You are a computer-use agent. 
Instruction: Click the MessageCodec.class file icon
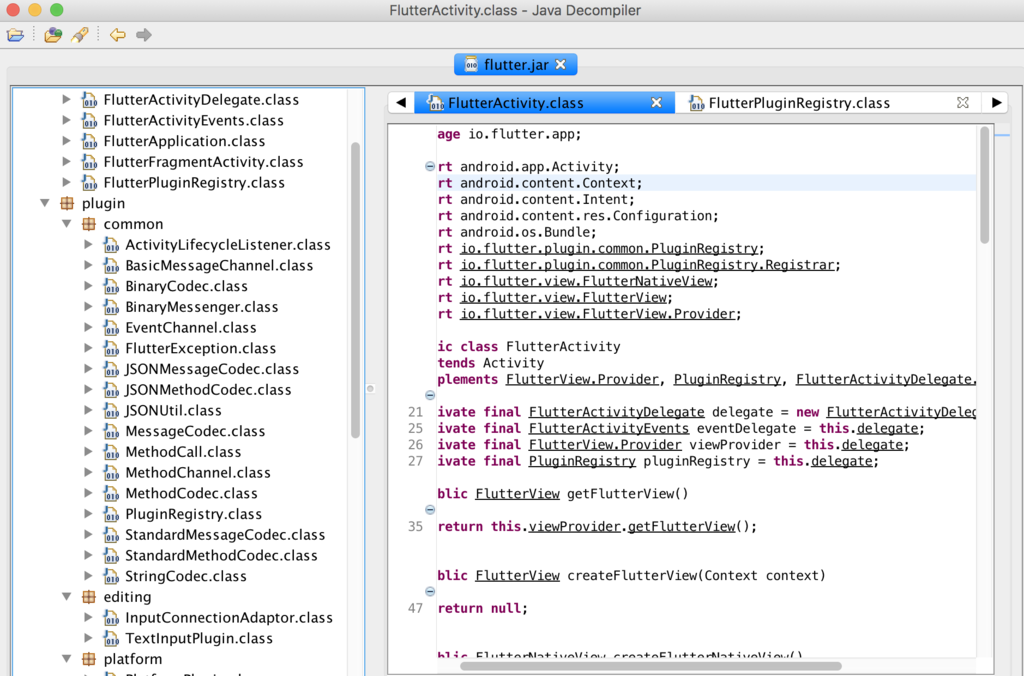click(x=111, y=431)
